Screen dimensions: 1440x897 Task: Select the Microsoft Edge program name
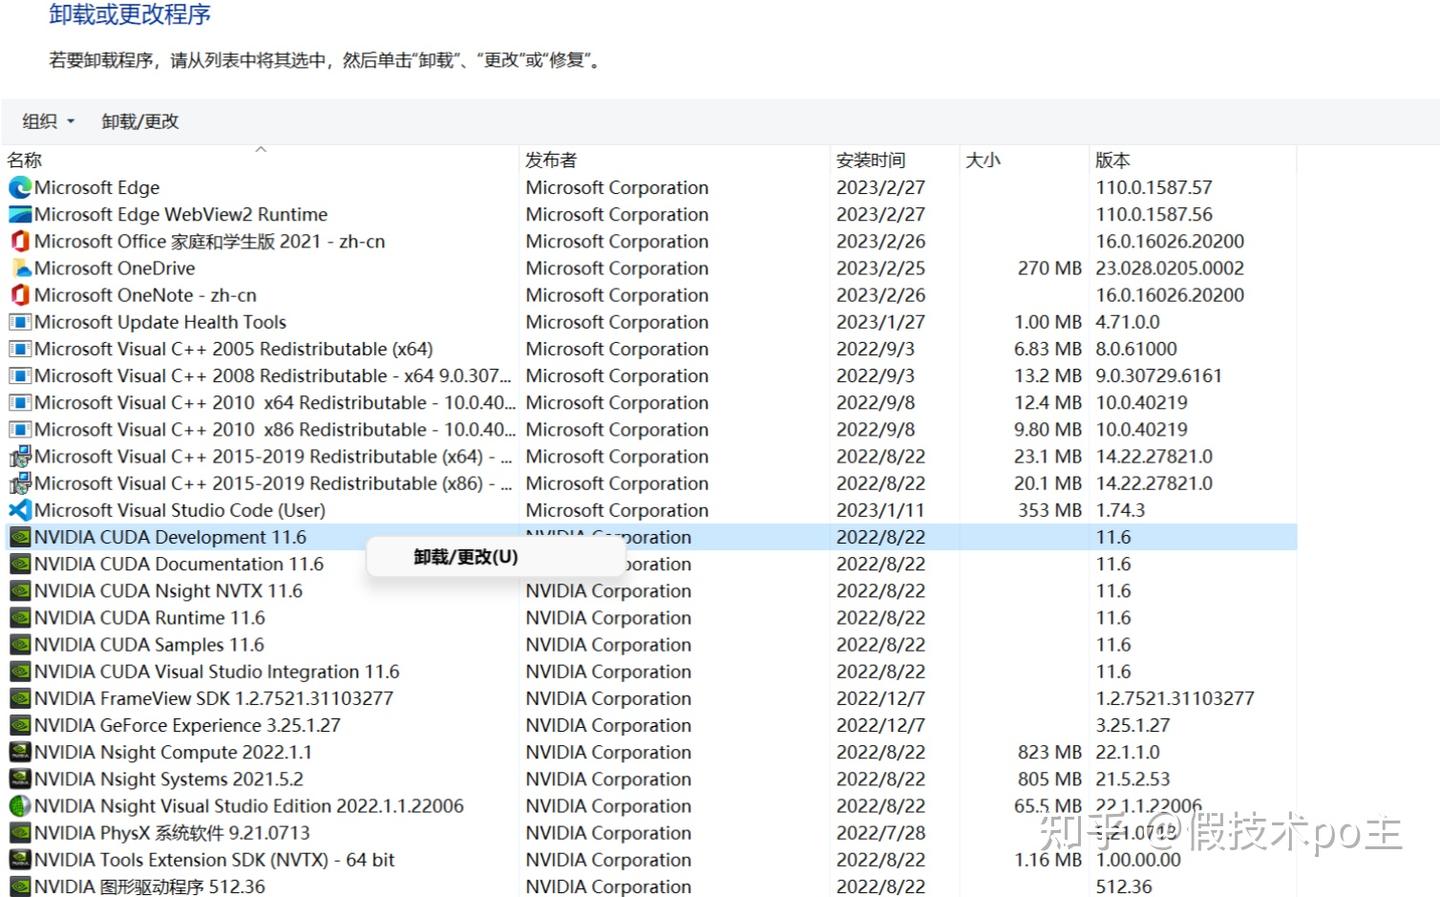[97, 187]
